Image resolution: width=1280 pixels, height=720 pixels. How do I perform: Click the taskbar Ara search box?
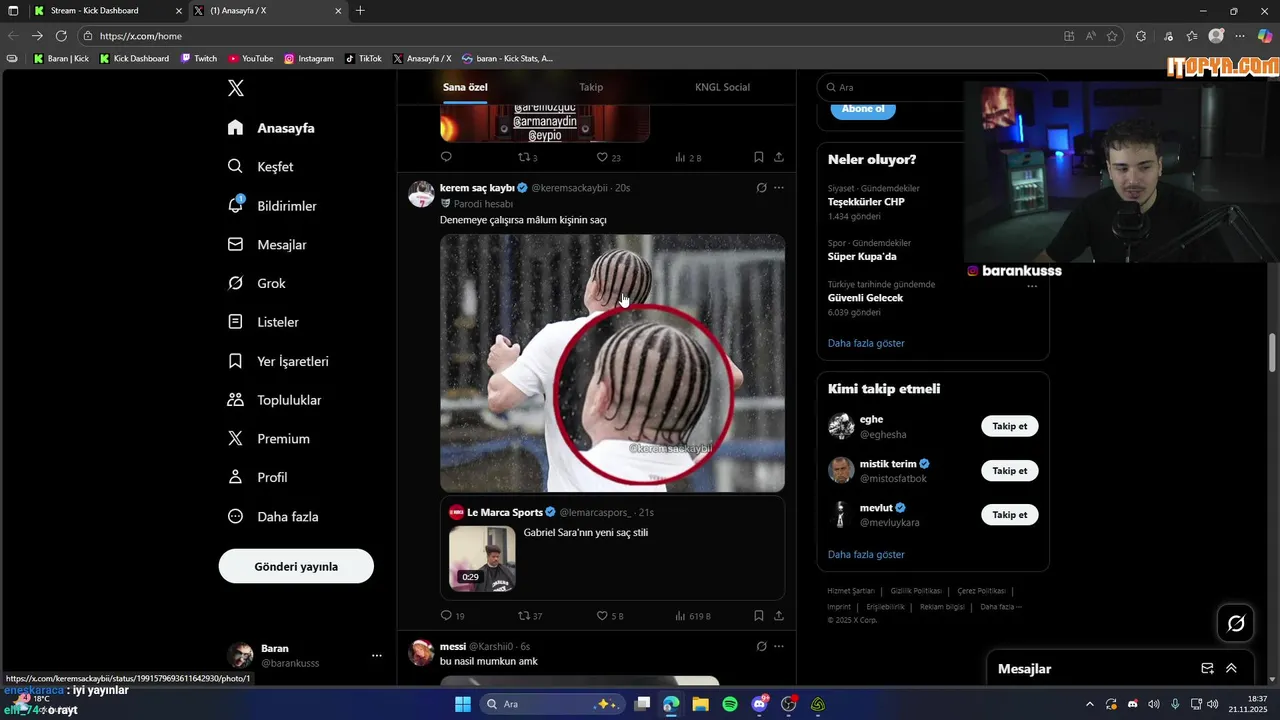point(551,704)
